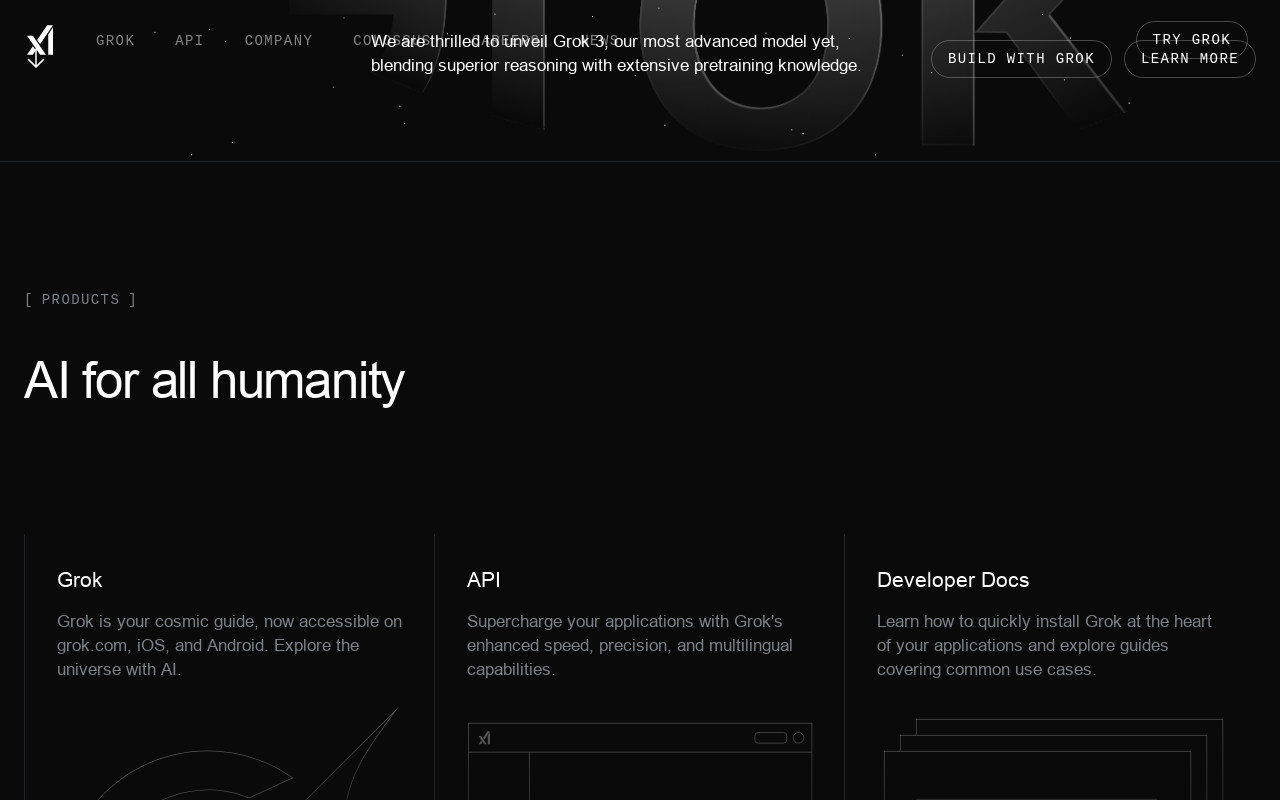Click the xAI logo in the header
Viewport: 1280px width, 800px height.
click(40, 40)
